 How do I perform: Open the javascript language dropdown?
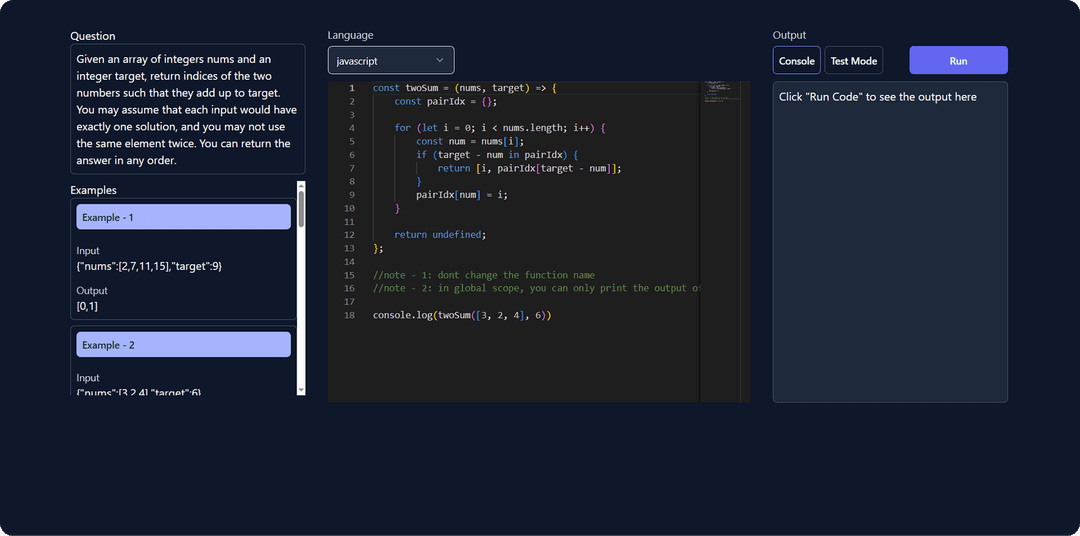click(x=391, y=60)
